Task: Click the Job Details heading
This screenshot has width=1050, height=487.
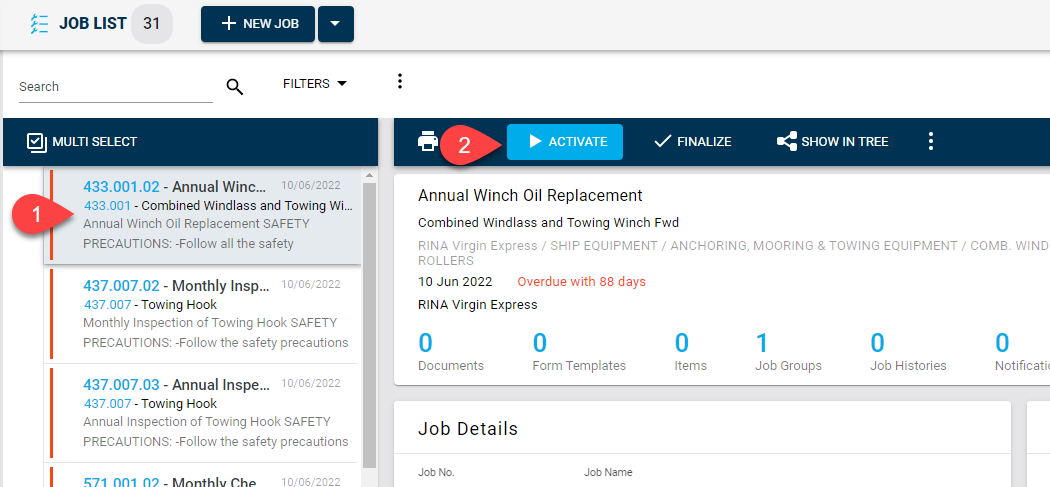Action: (467, 429)
